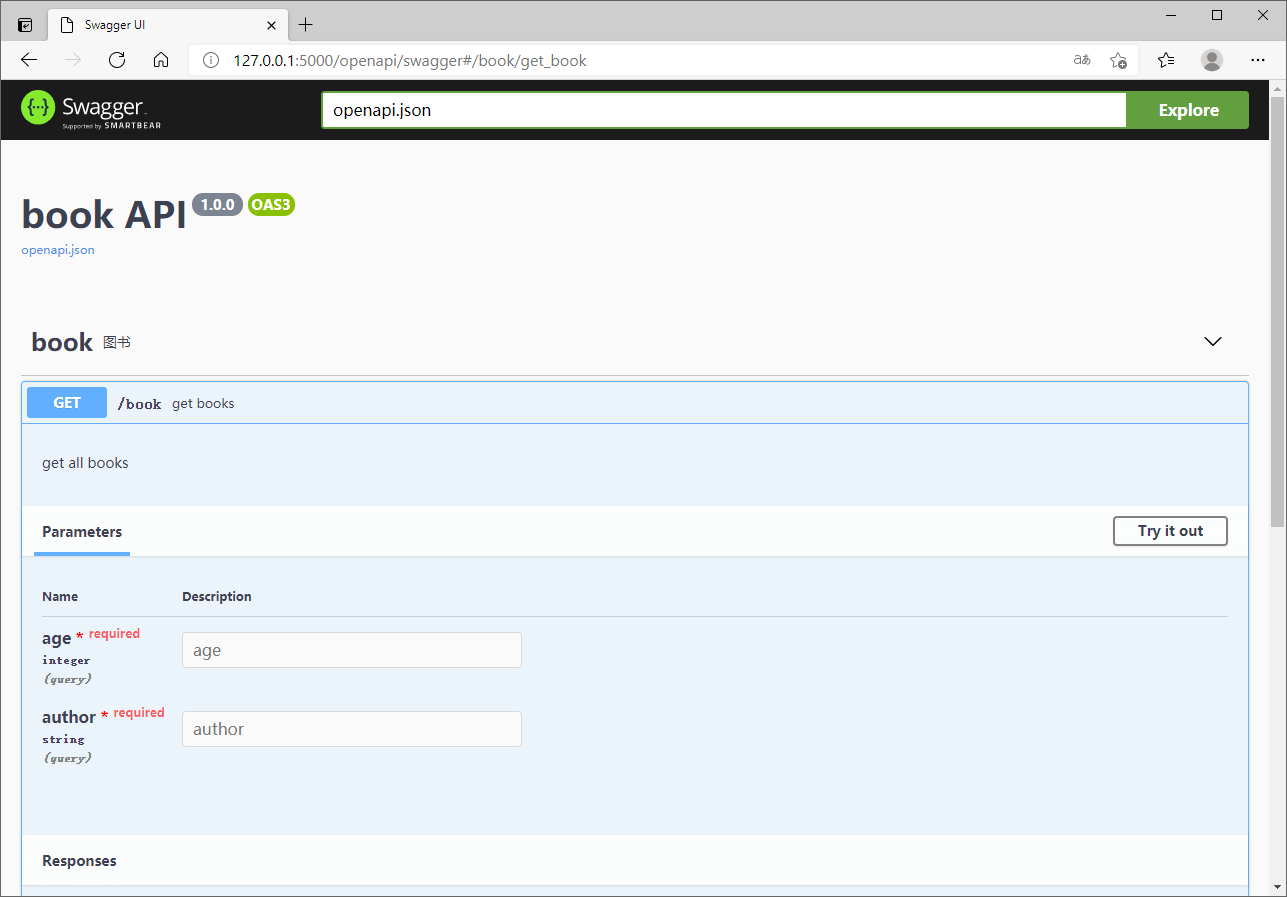Click inside the age input field
1287x897 pixels.
pos(351,649)
